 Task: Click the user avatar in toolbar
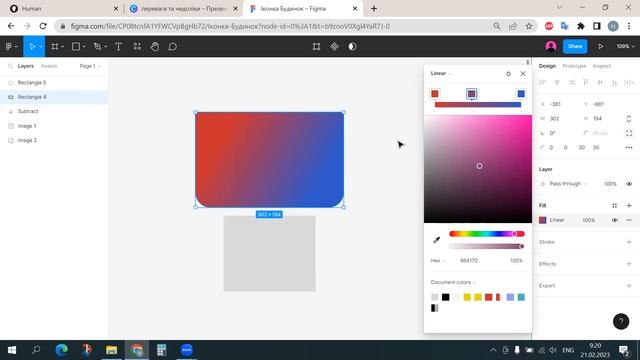[551, 47]
